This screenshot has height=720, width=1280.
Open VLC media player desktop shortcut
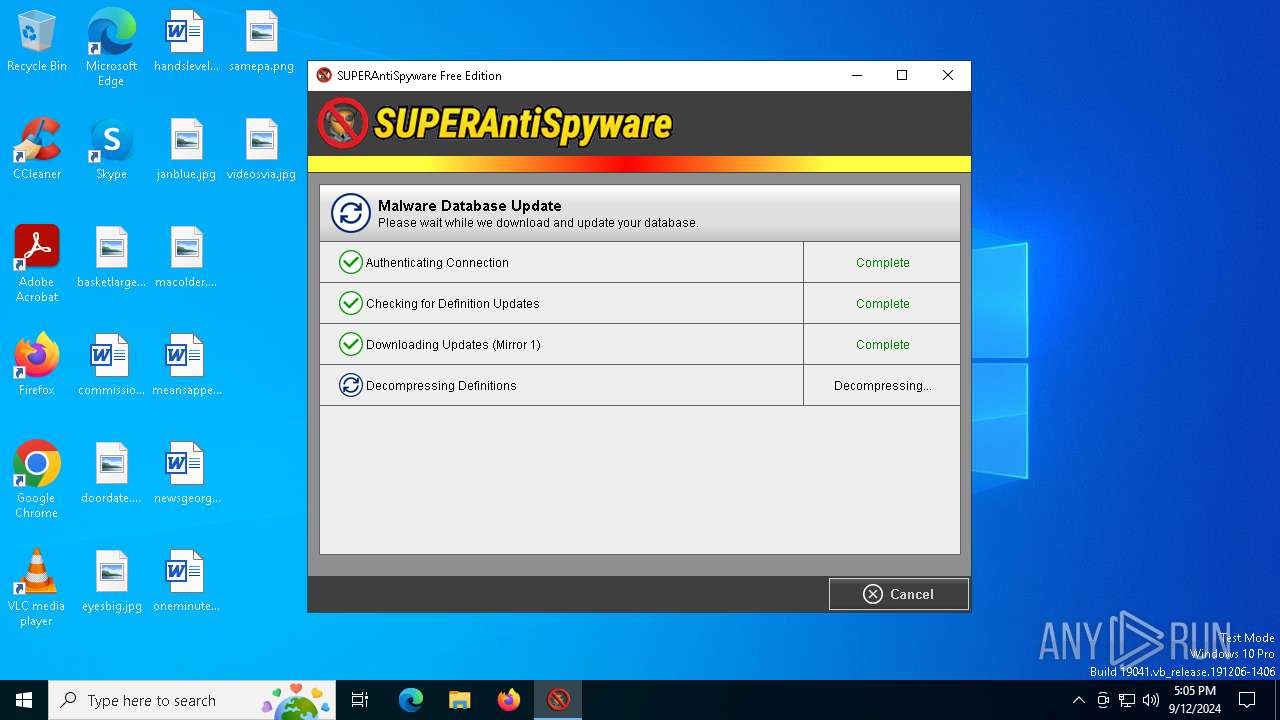[37, 588]
